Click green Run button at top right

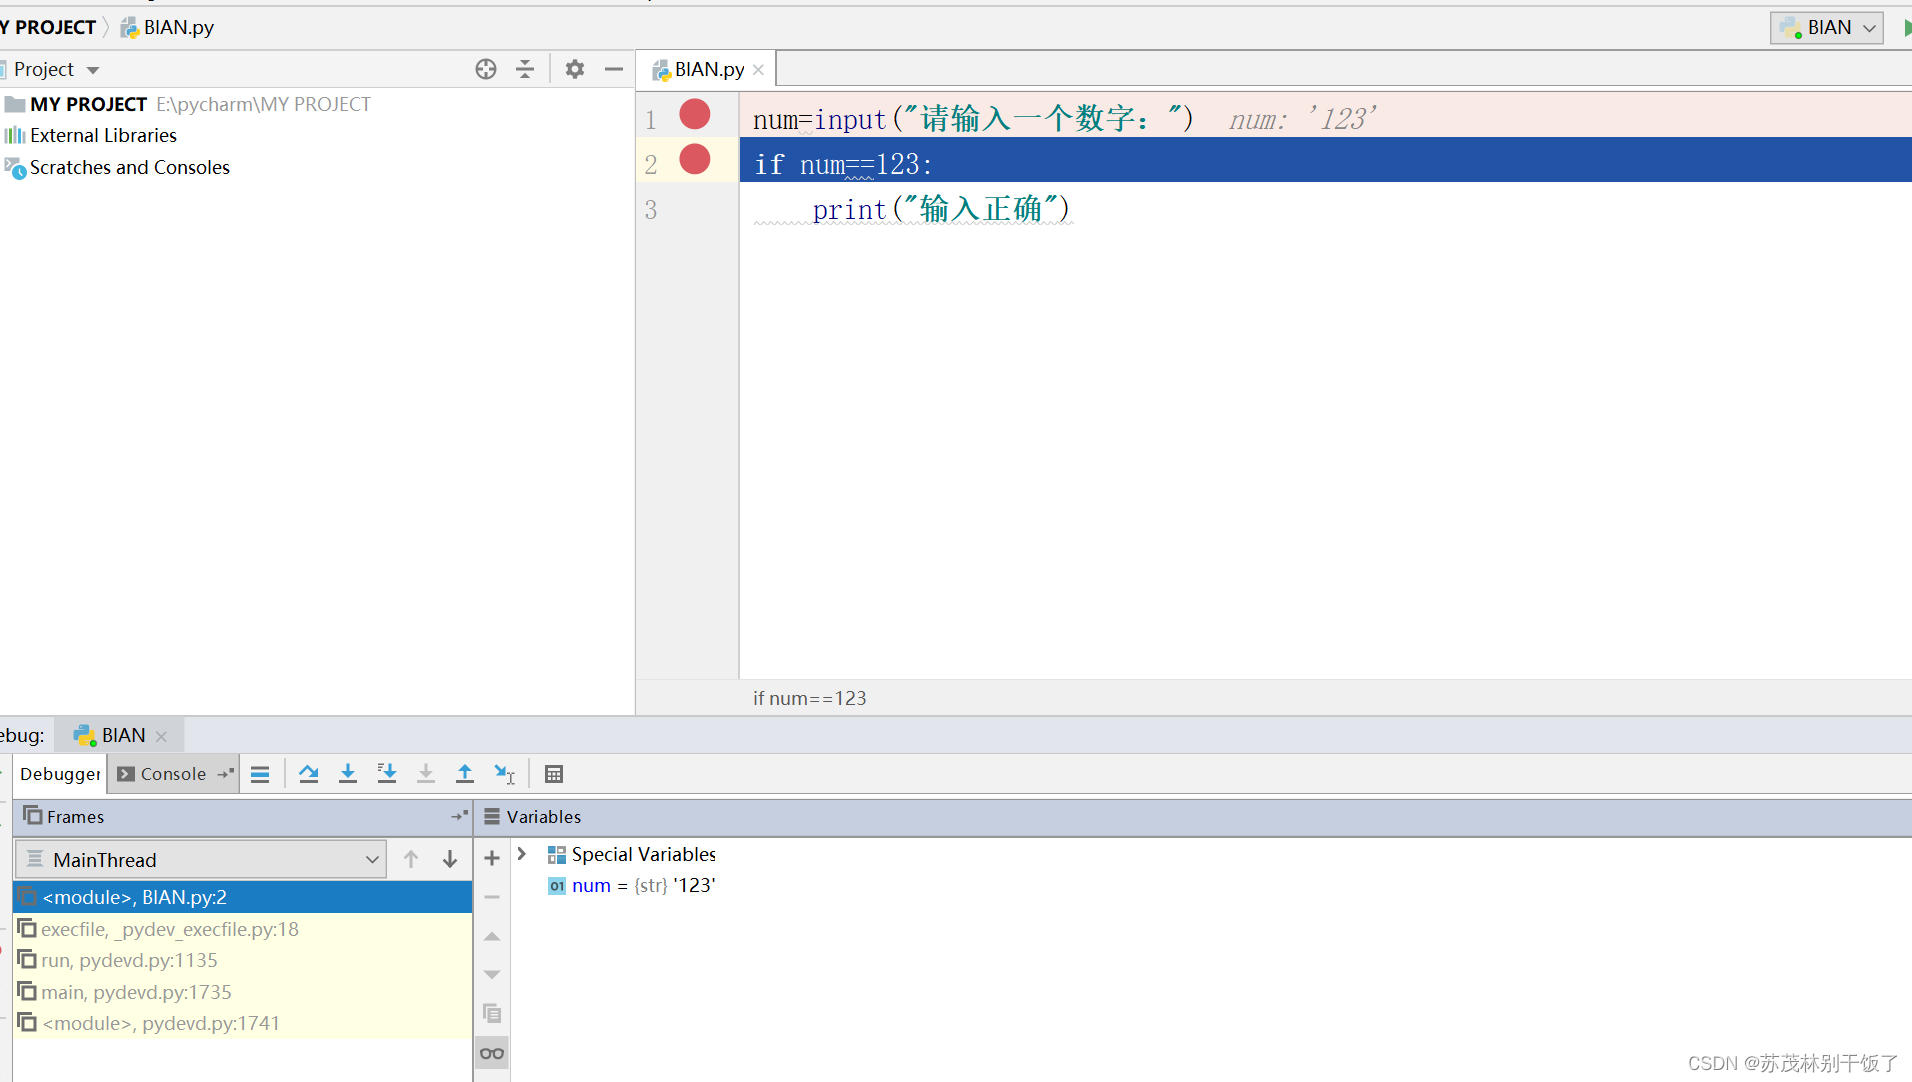click(x=1907, y=28)
